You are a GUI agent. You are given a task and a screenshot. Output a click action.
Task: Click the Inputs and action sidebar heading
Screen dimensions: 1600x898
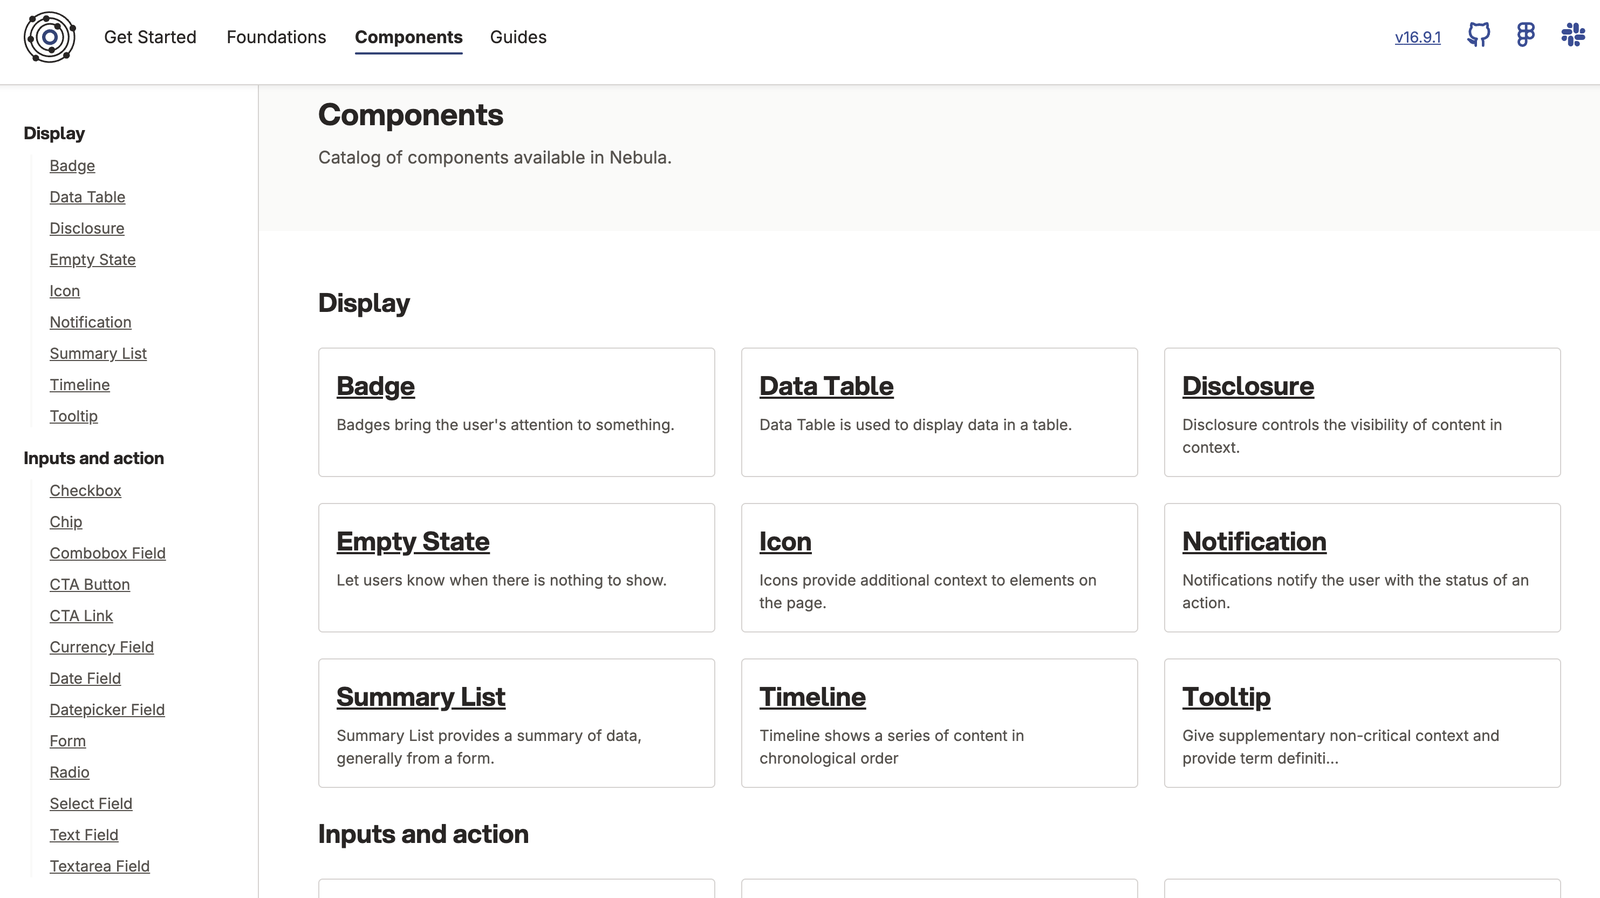tap(94, 458)
